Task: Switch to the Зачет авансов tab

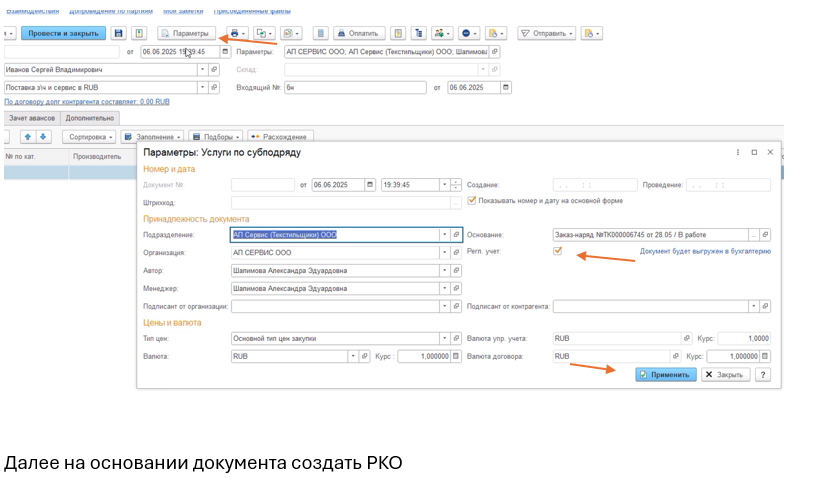Action: 30,118
